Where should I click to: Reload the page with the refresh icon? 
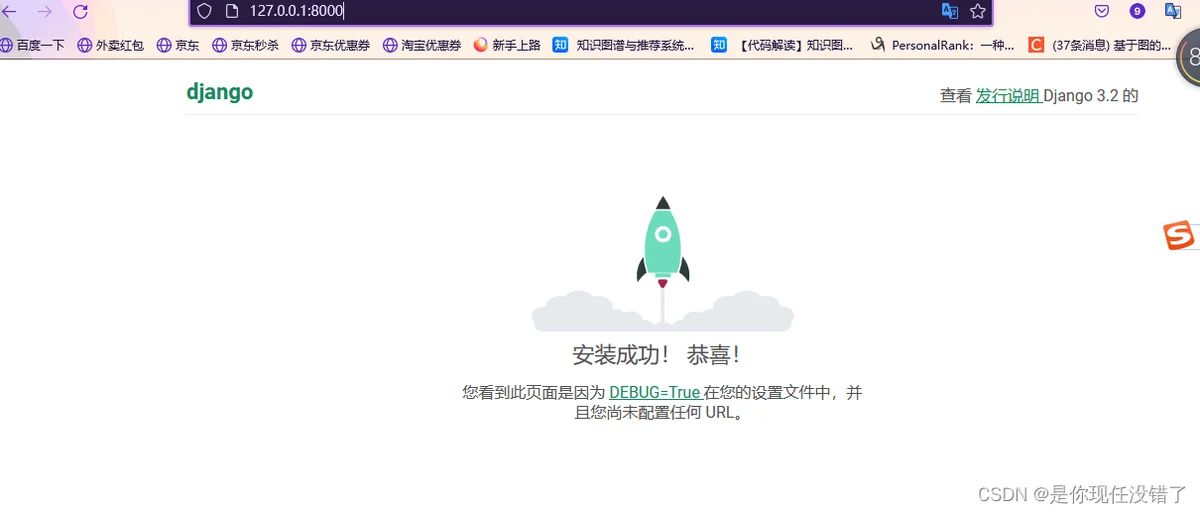[x=81, y=11]
